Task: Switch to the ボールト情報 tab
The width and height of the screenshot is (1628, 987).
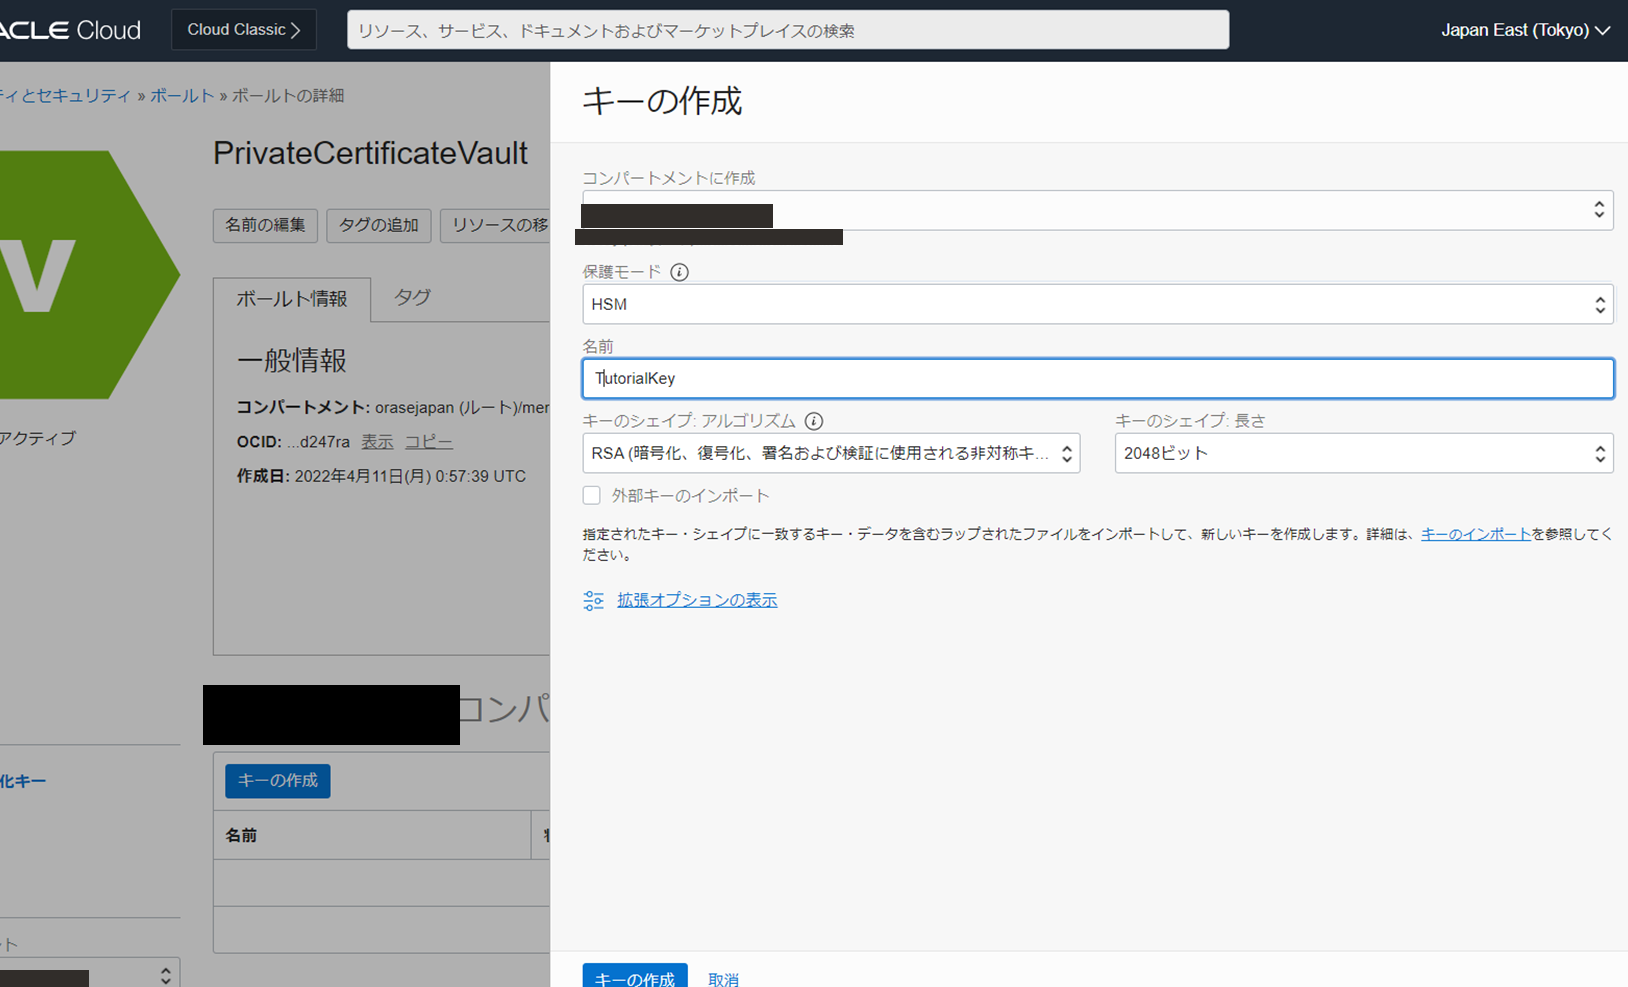Action: point(291,299)
